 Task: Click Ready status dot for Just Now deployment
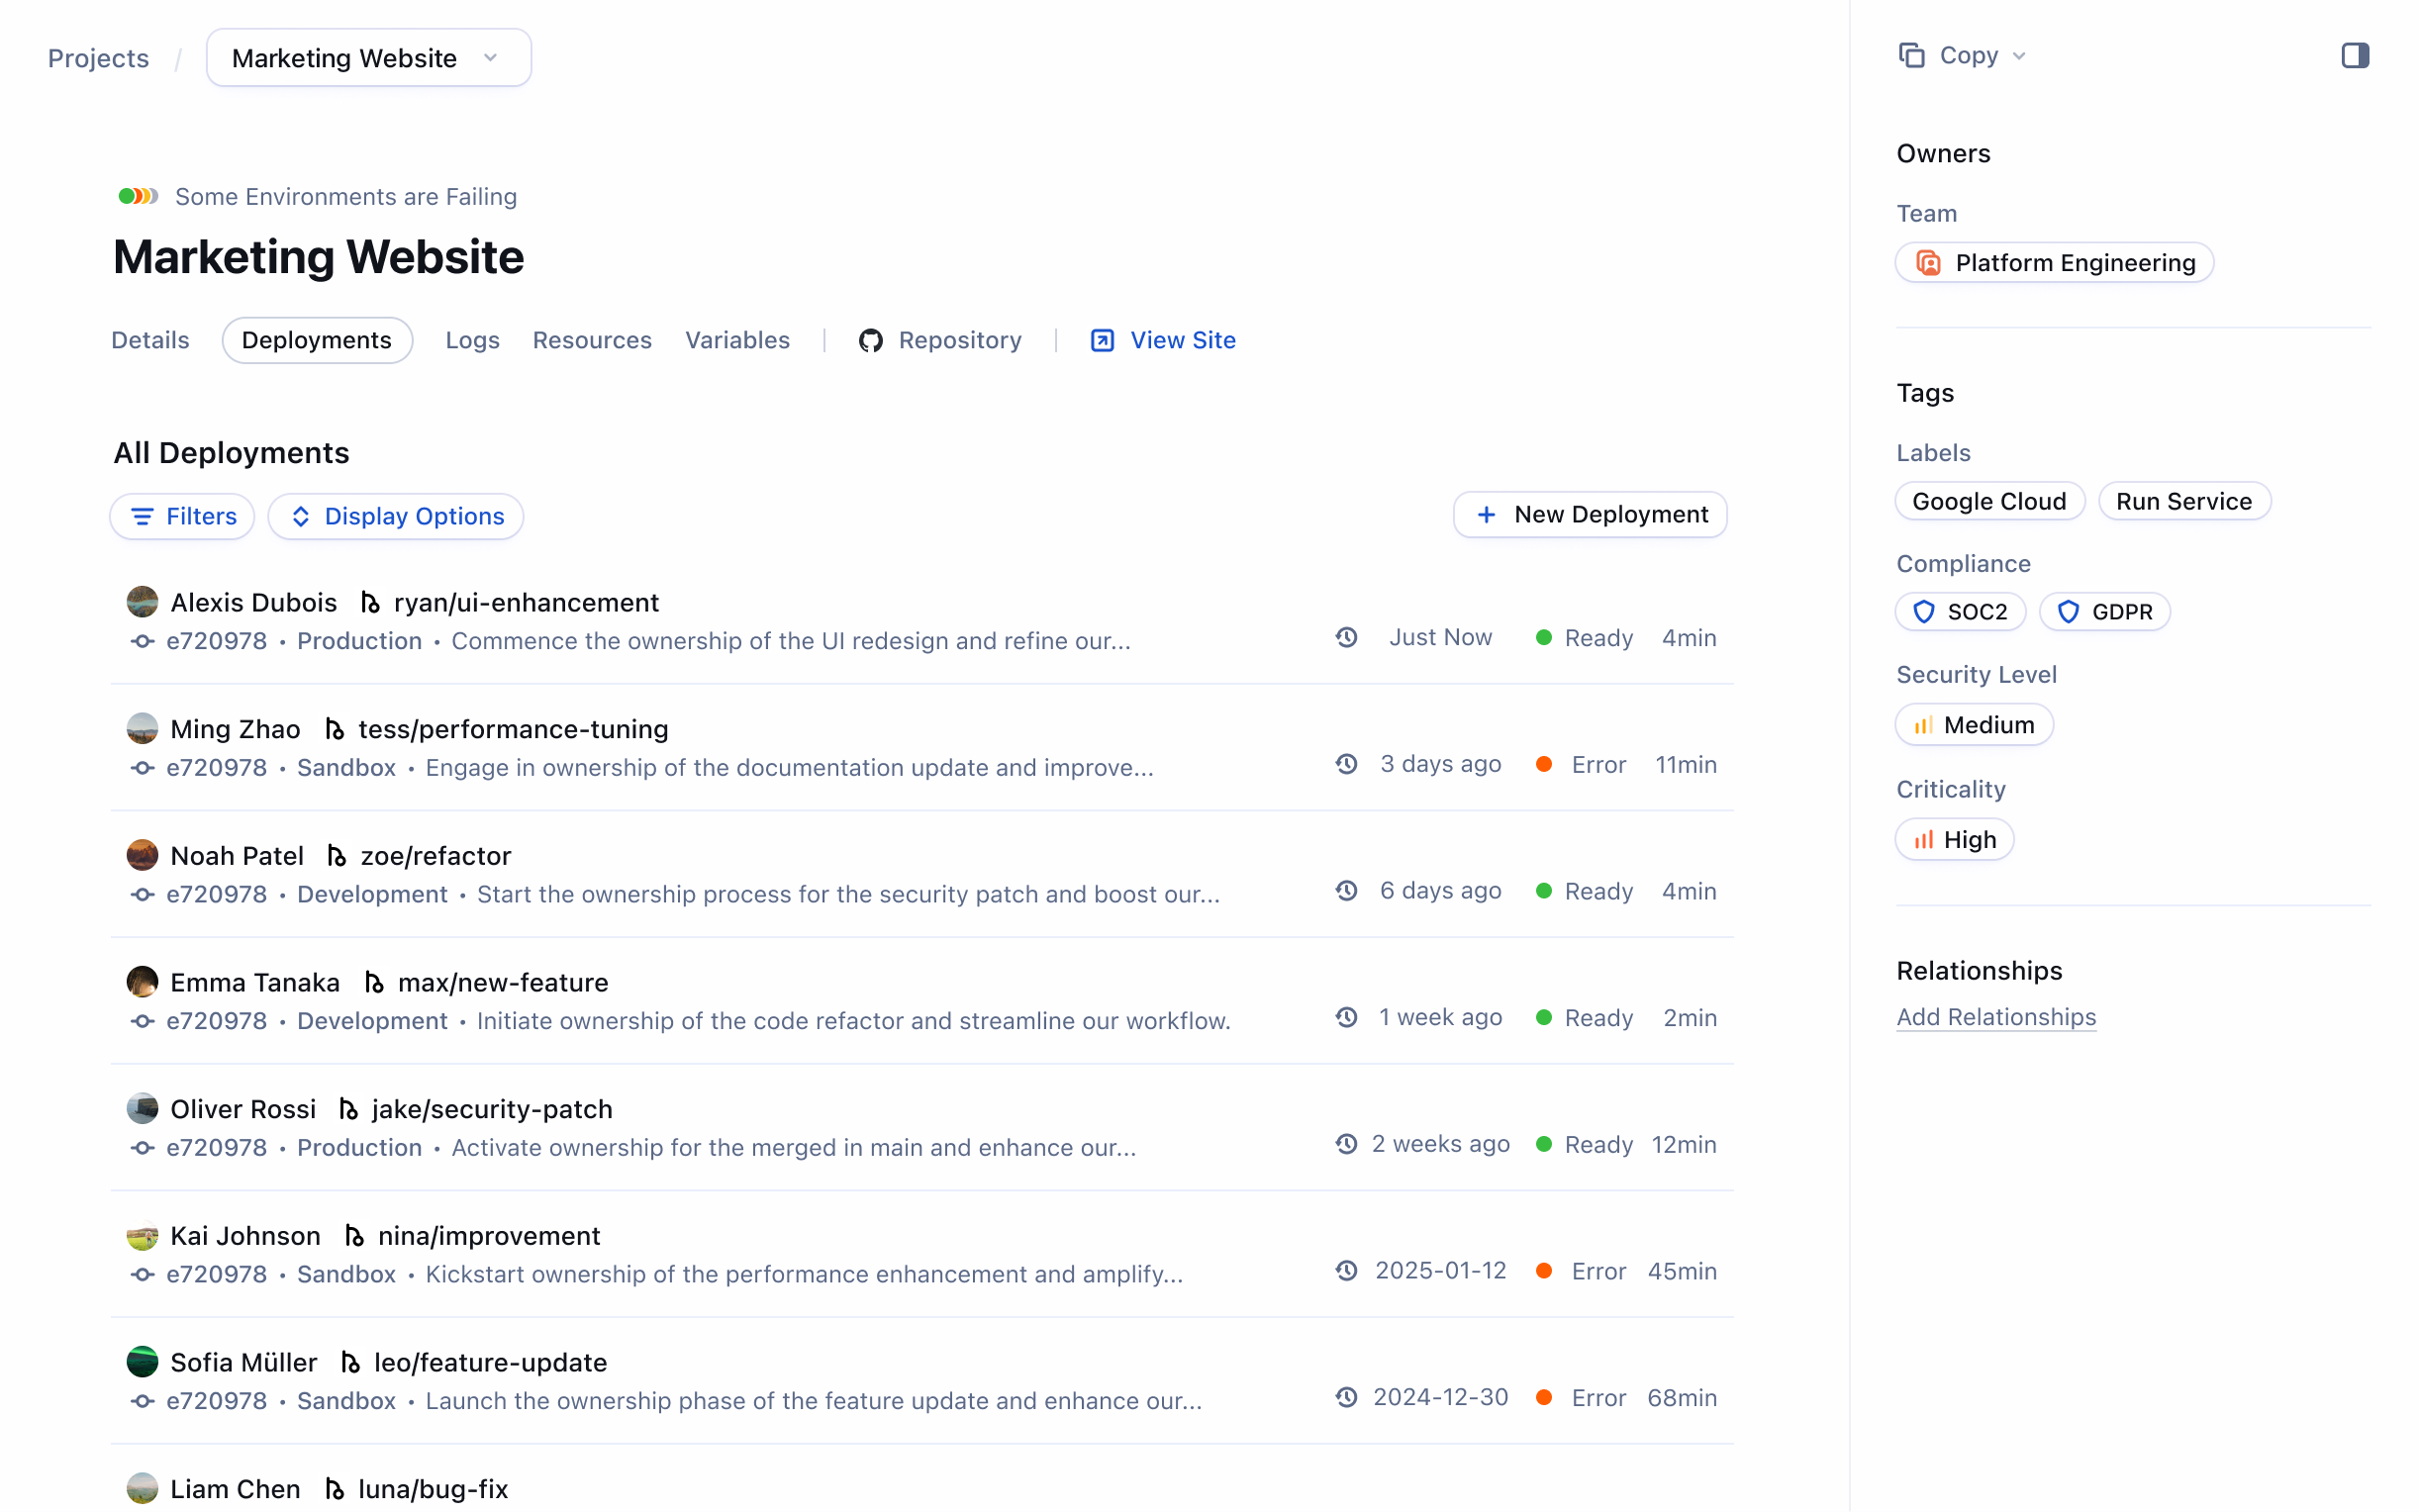1544,637
